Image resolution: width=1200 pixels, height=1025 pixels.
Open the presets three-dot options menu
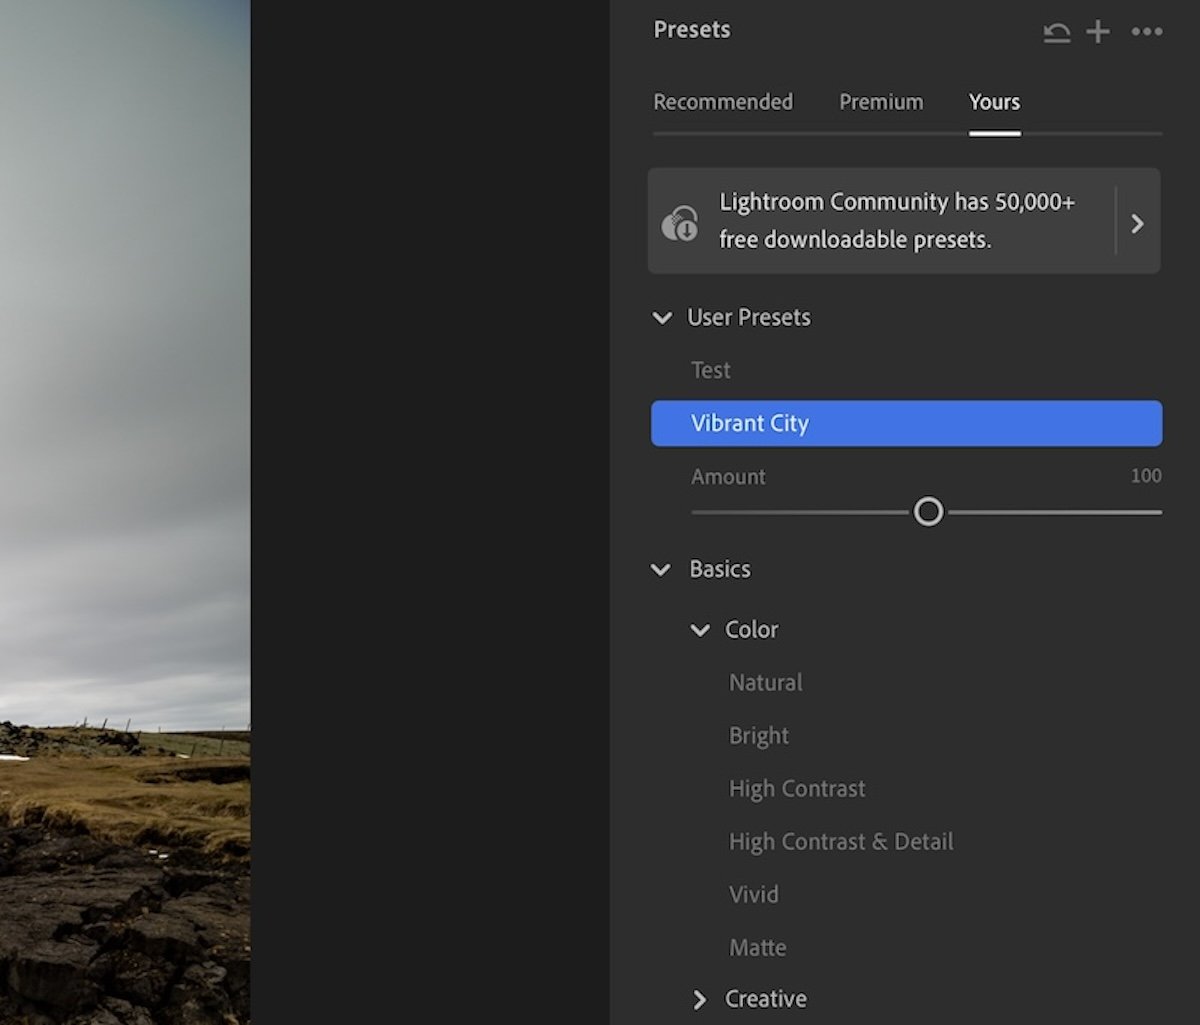(x=1146, y=31)
